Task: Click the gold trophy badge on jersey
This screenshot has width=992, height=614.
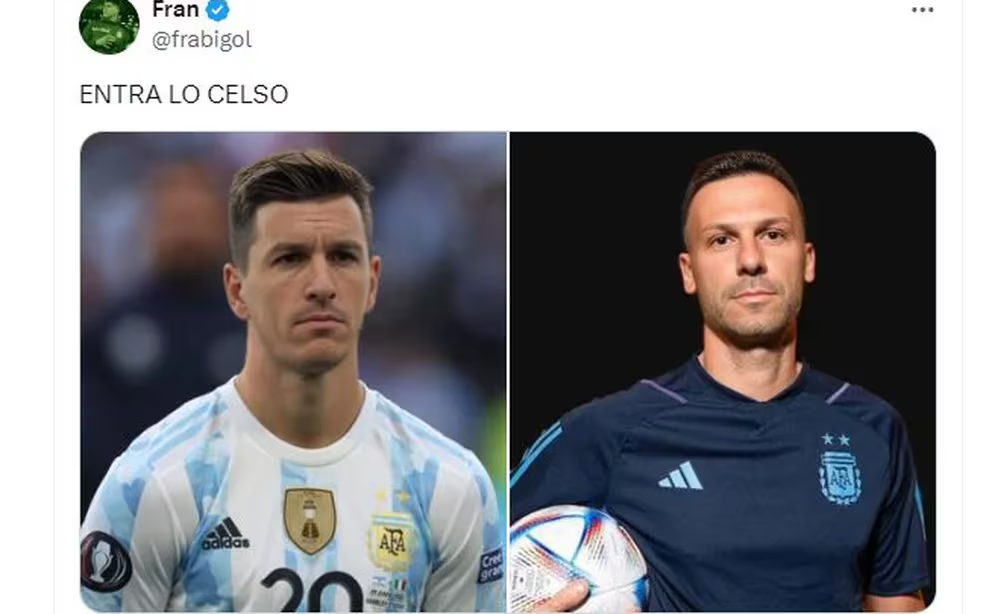Action: [309, 520]
